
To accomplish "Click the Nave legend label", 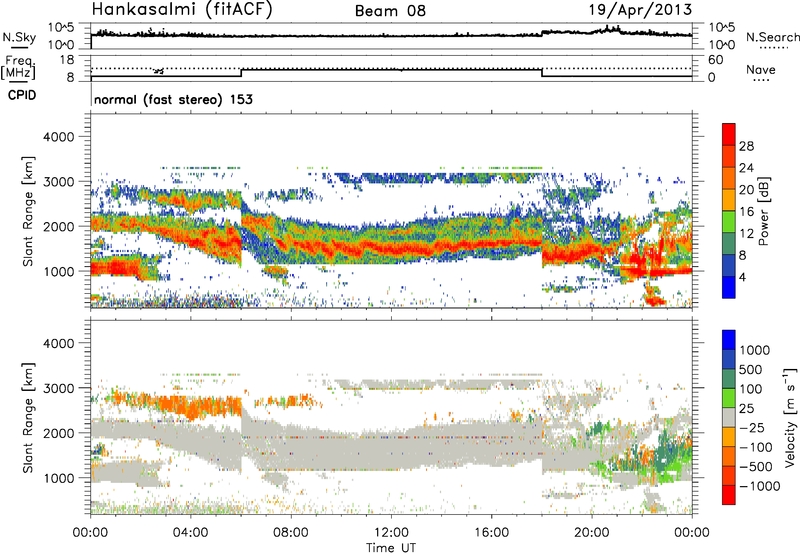I will coord(760,69).
